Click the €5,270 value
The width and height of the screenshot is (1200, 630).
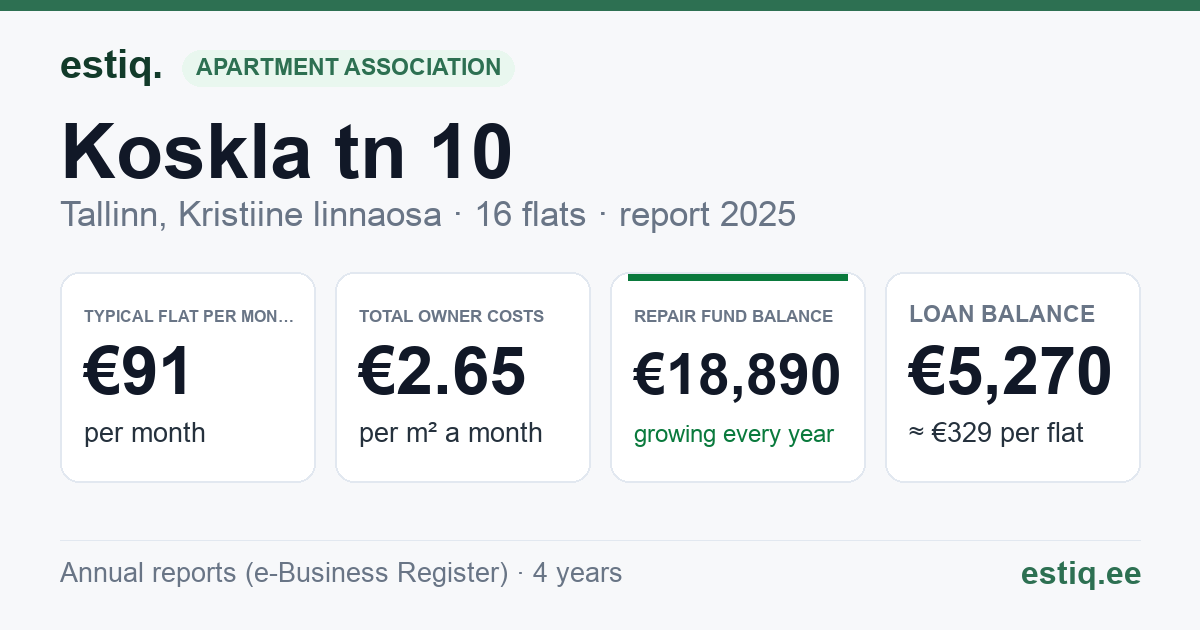coord(1010,371)
